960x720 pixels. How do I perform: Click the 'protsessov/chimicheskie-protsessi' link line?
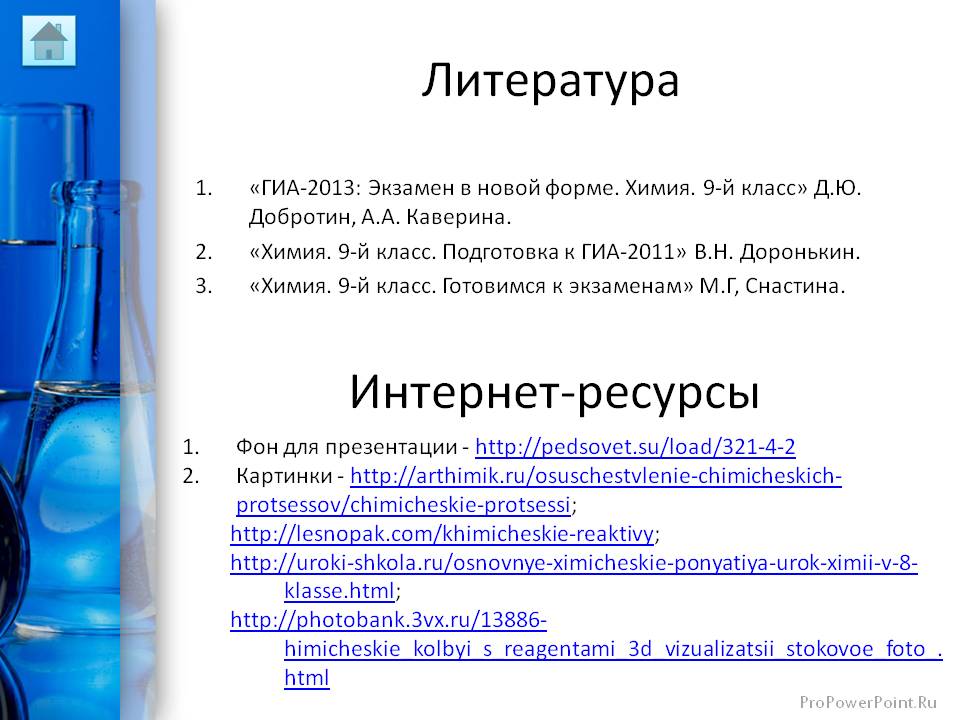pos(403,503)
